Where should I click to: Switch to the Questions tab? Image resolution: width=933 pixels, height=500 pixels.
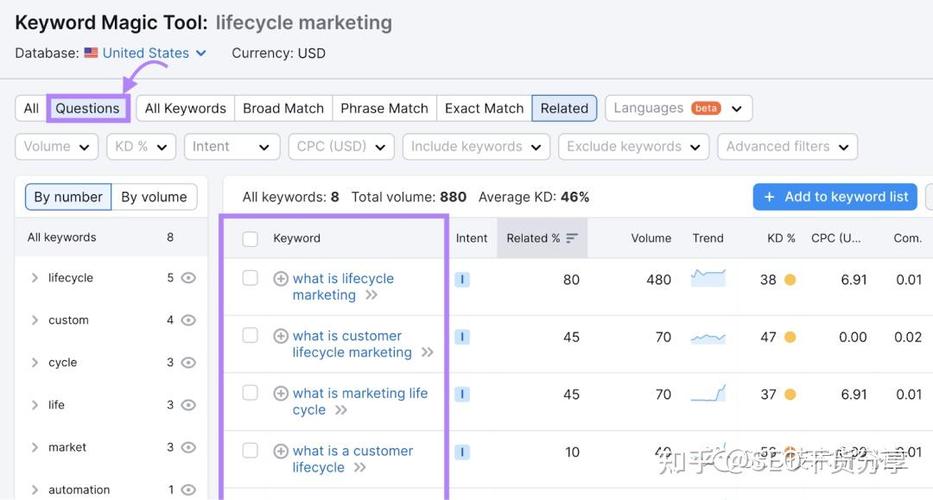87,108
